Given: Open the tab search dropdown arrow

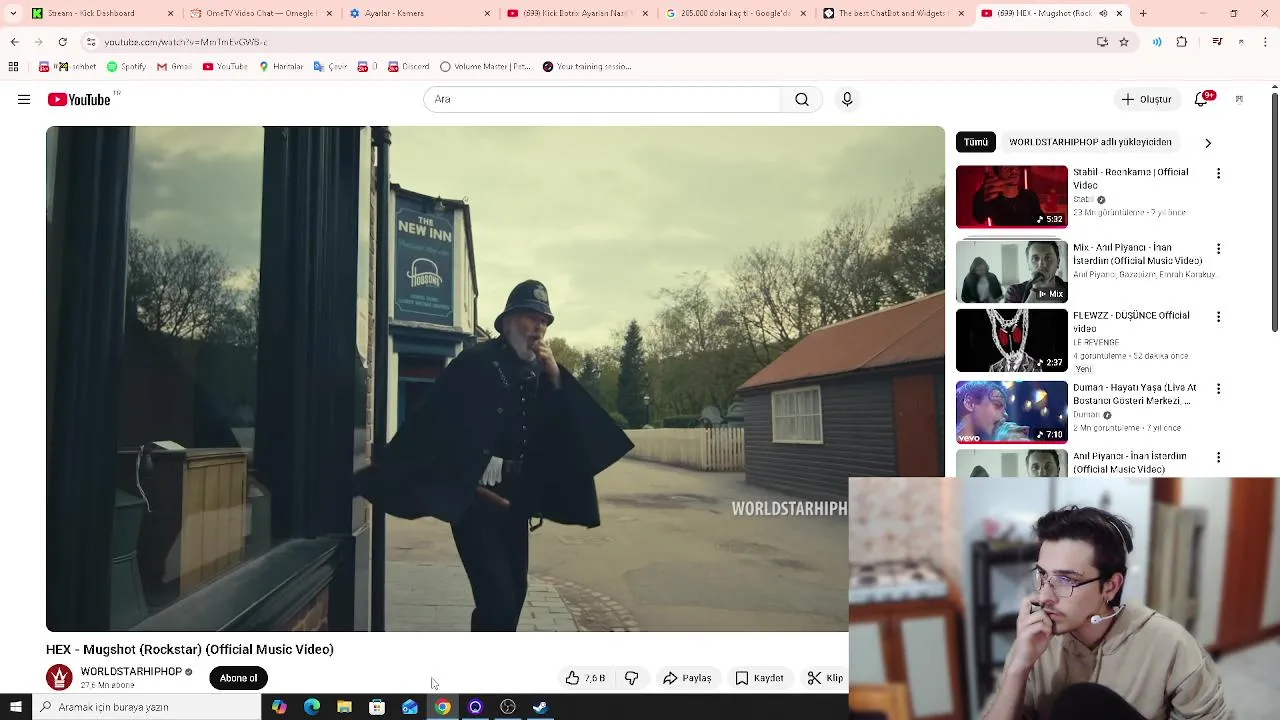Looking at the screenshot, I should (x=13, y=13).
